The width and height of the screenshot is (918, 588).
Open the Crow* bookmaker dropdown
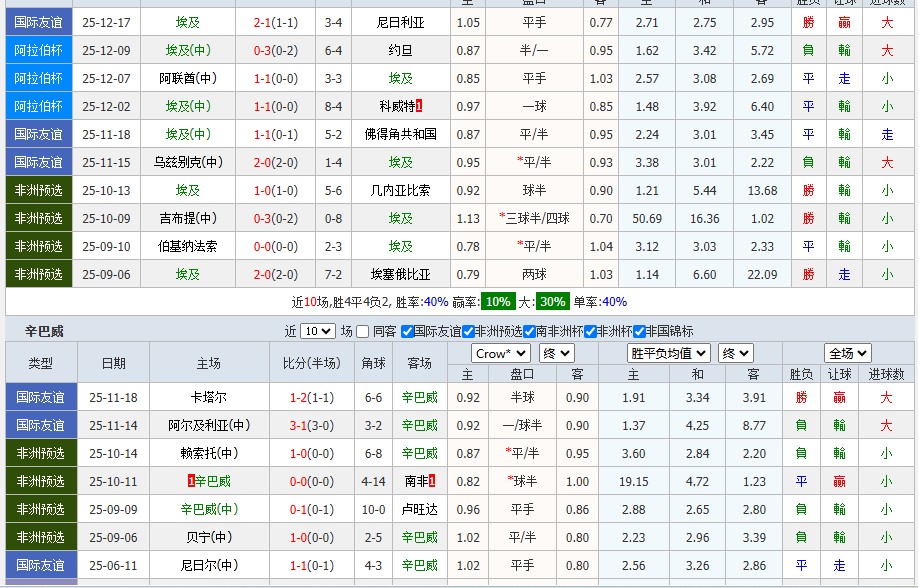(x=499, y=352)
